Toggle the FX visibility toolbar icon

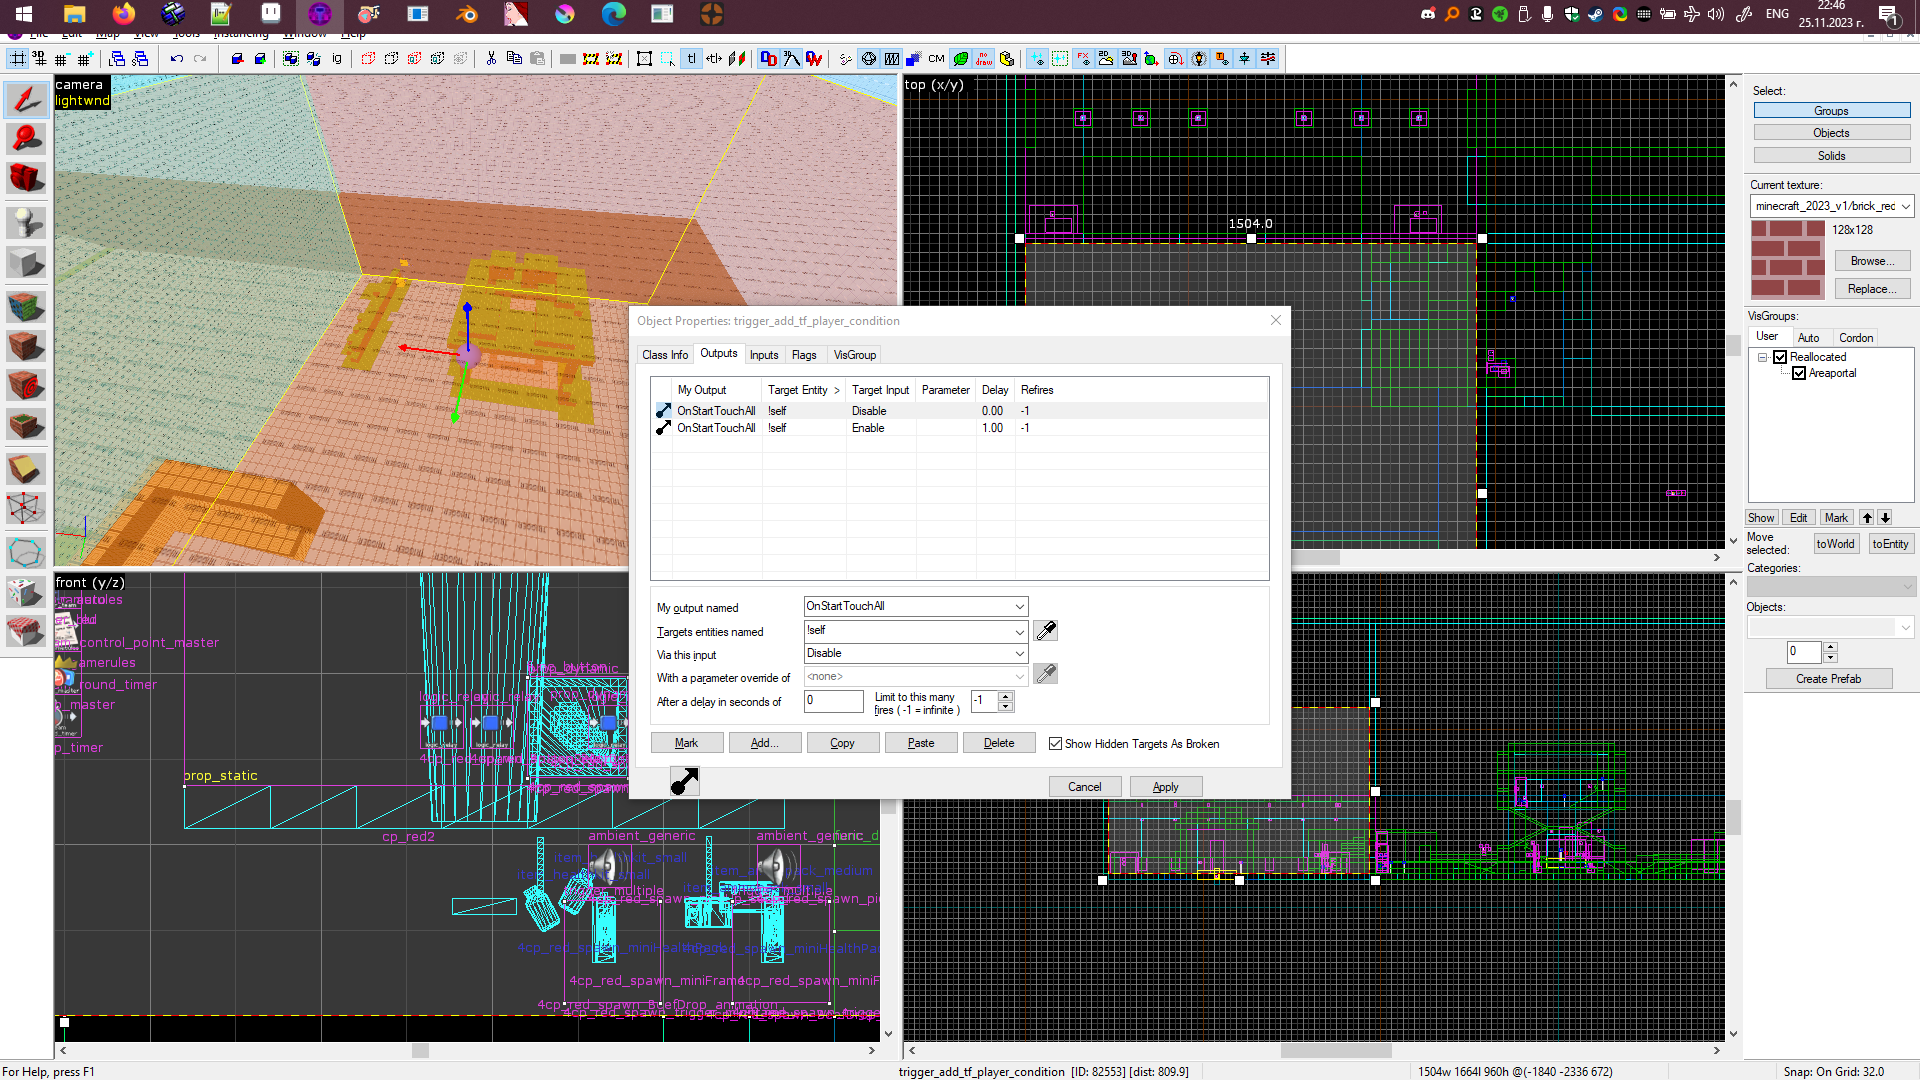1083,59
